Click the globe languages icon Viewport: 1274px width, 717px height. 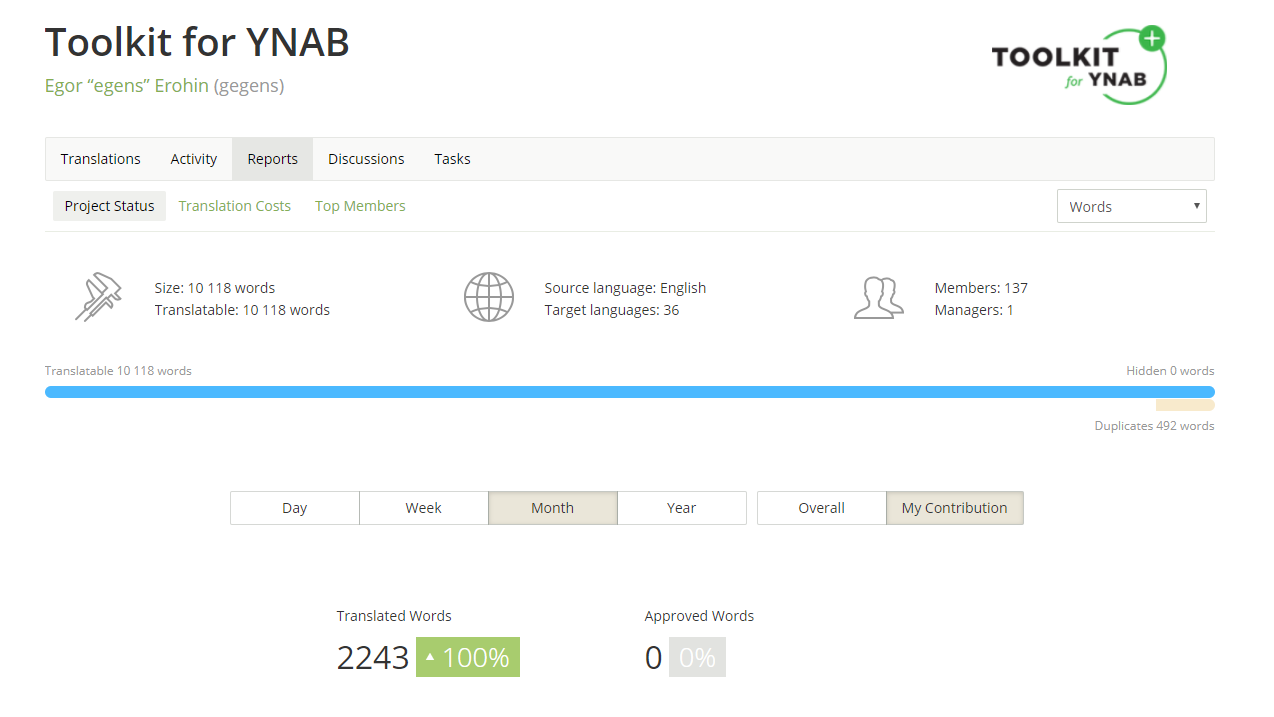(488, 298)
